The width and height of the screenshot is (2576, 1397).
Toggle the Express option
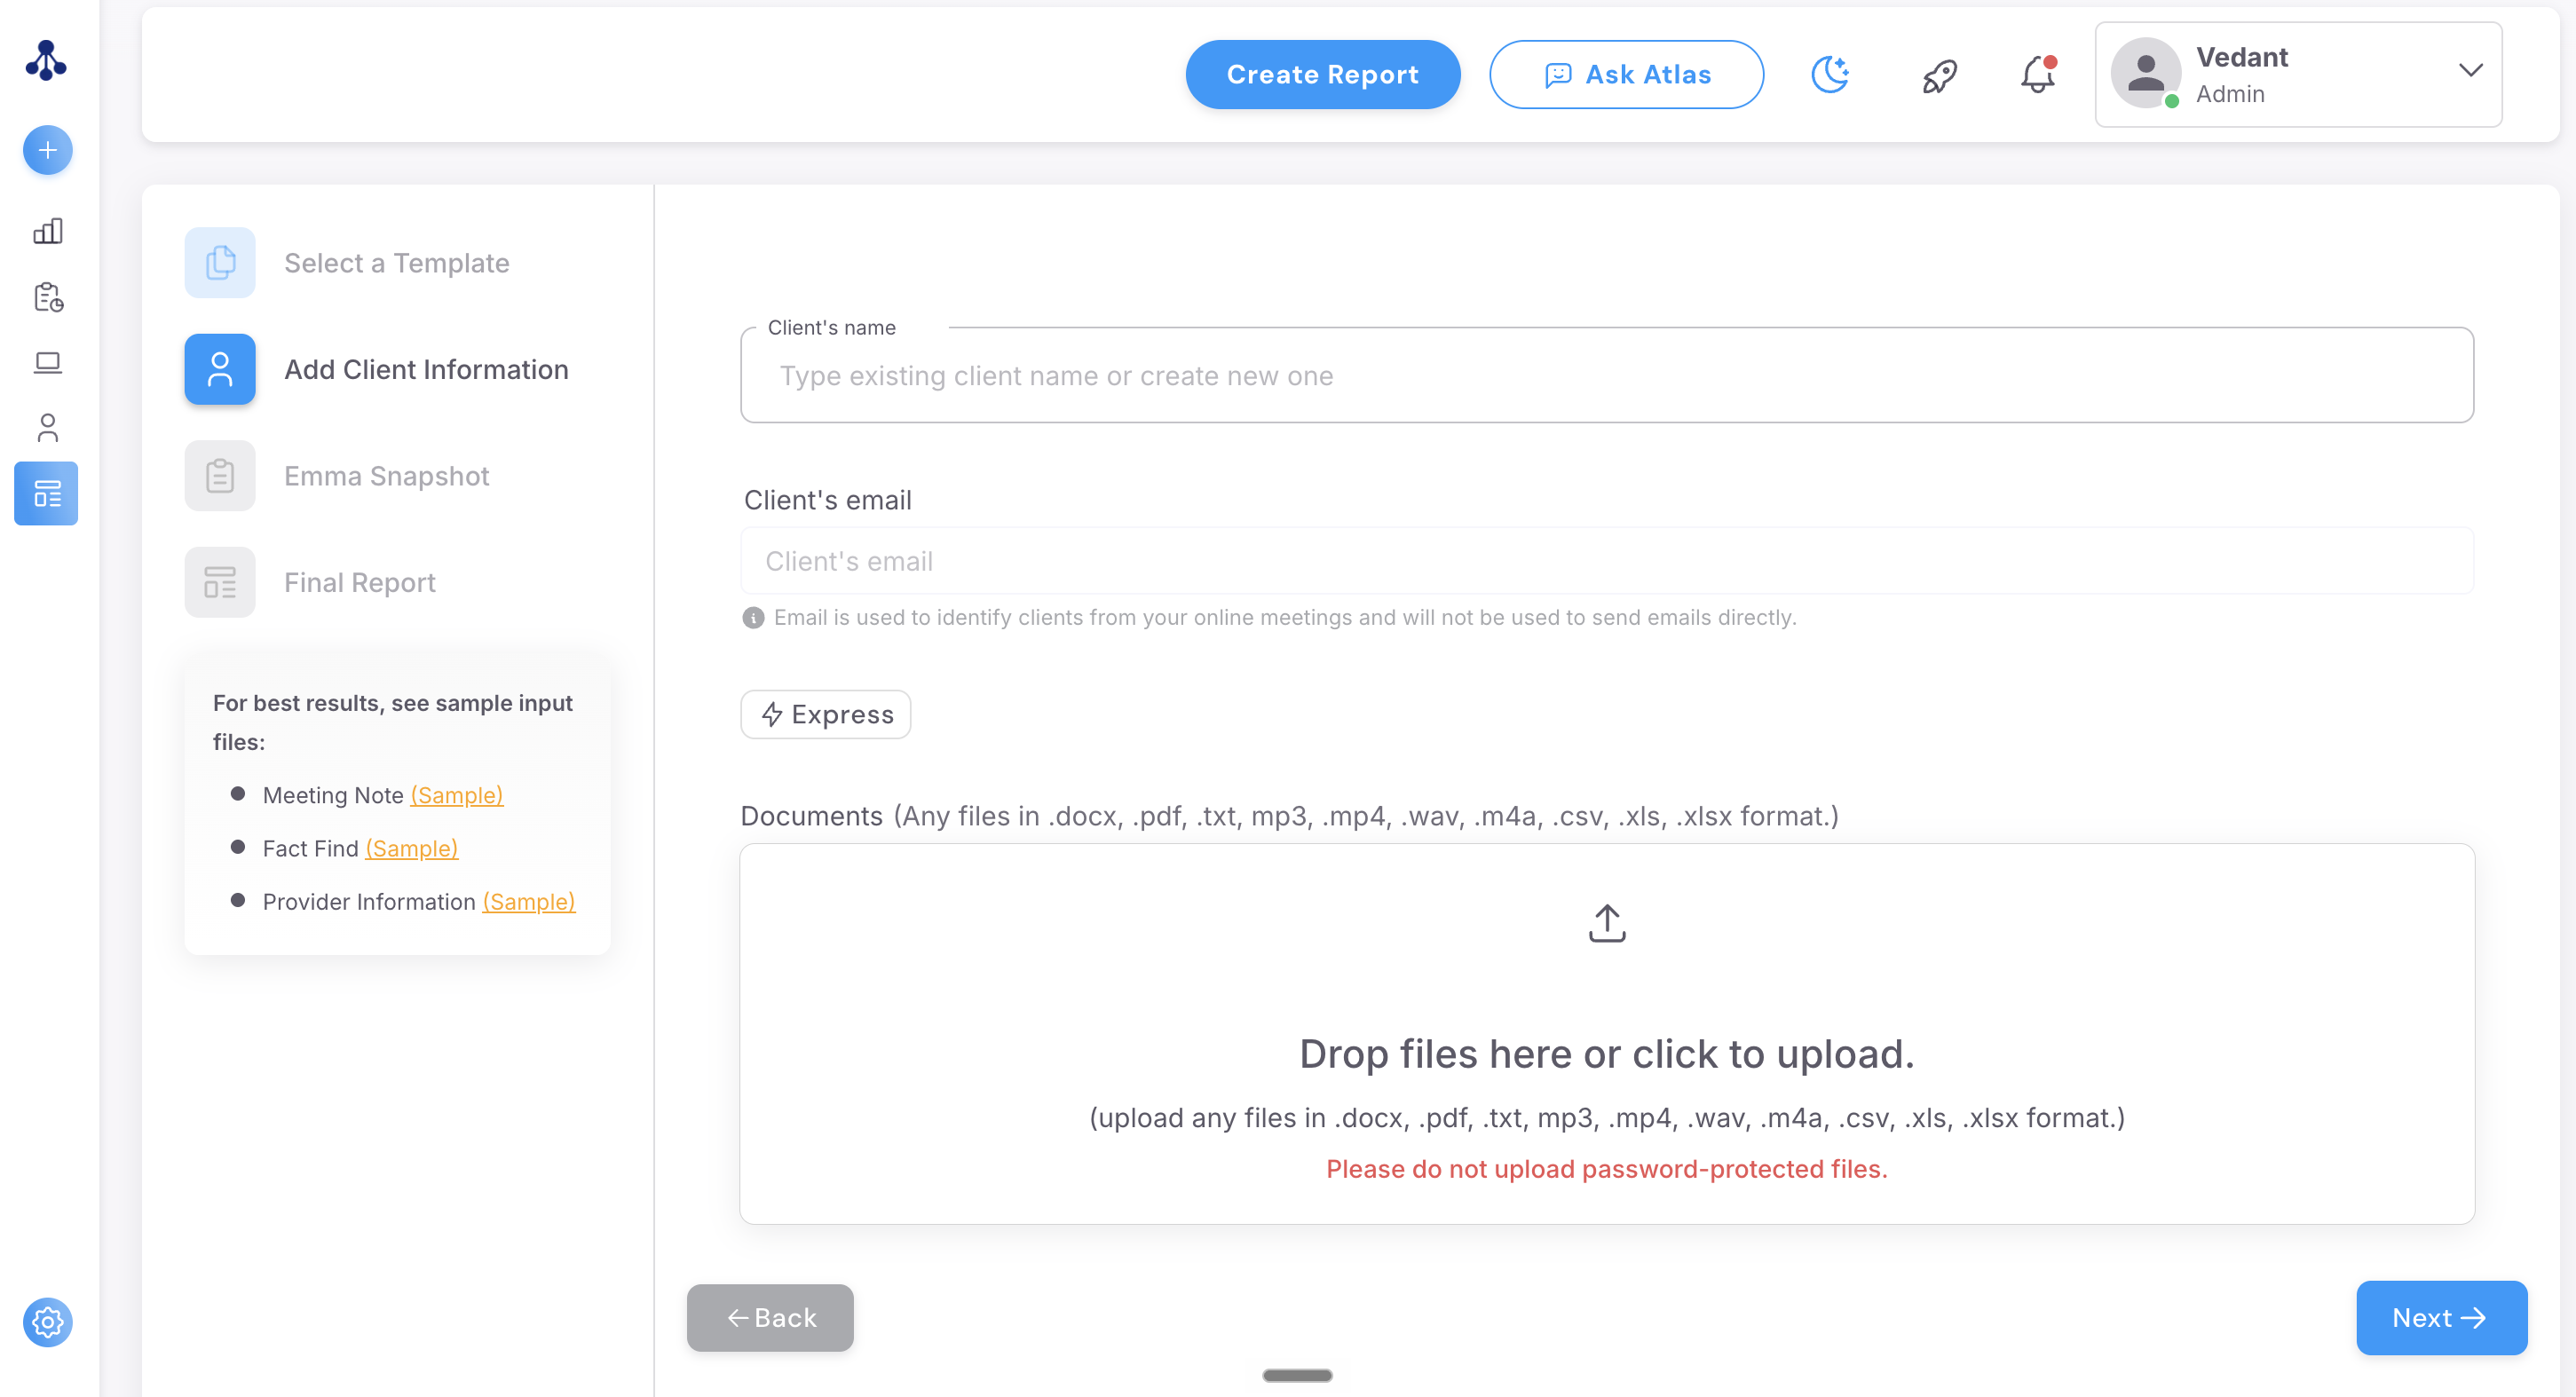point(825,714)
